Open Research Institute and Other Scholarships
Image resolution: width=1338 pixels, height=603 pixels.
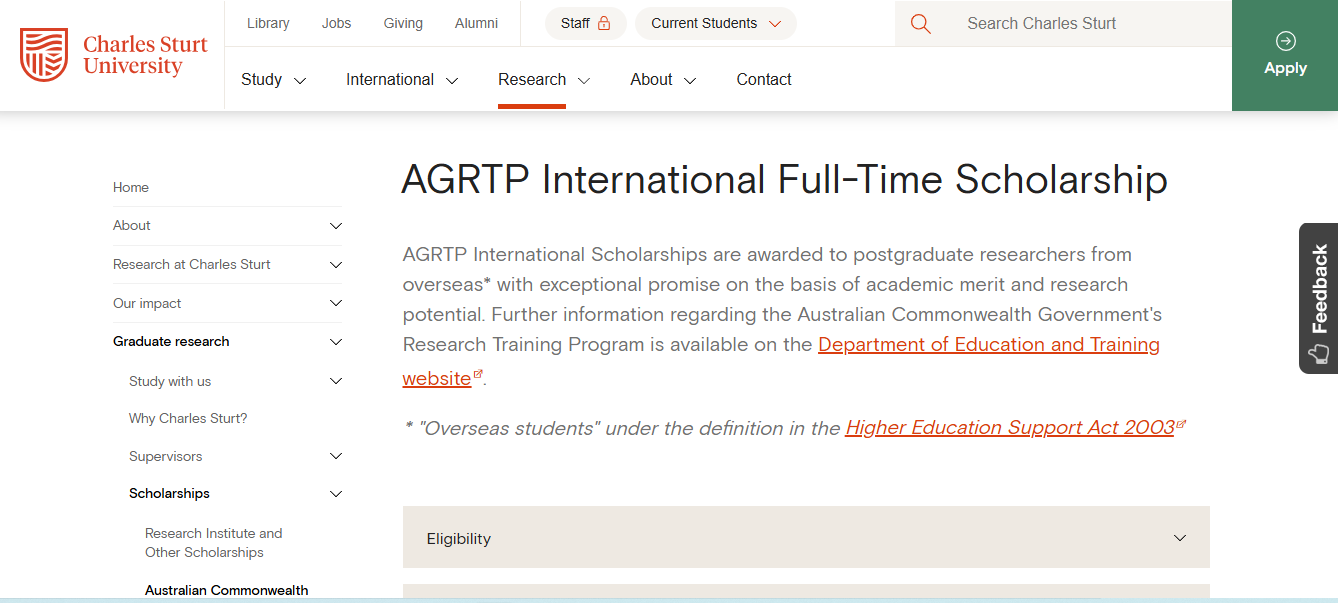pyautogui.click(x=214, y=542)
